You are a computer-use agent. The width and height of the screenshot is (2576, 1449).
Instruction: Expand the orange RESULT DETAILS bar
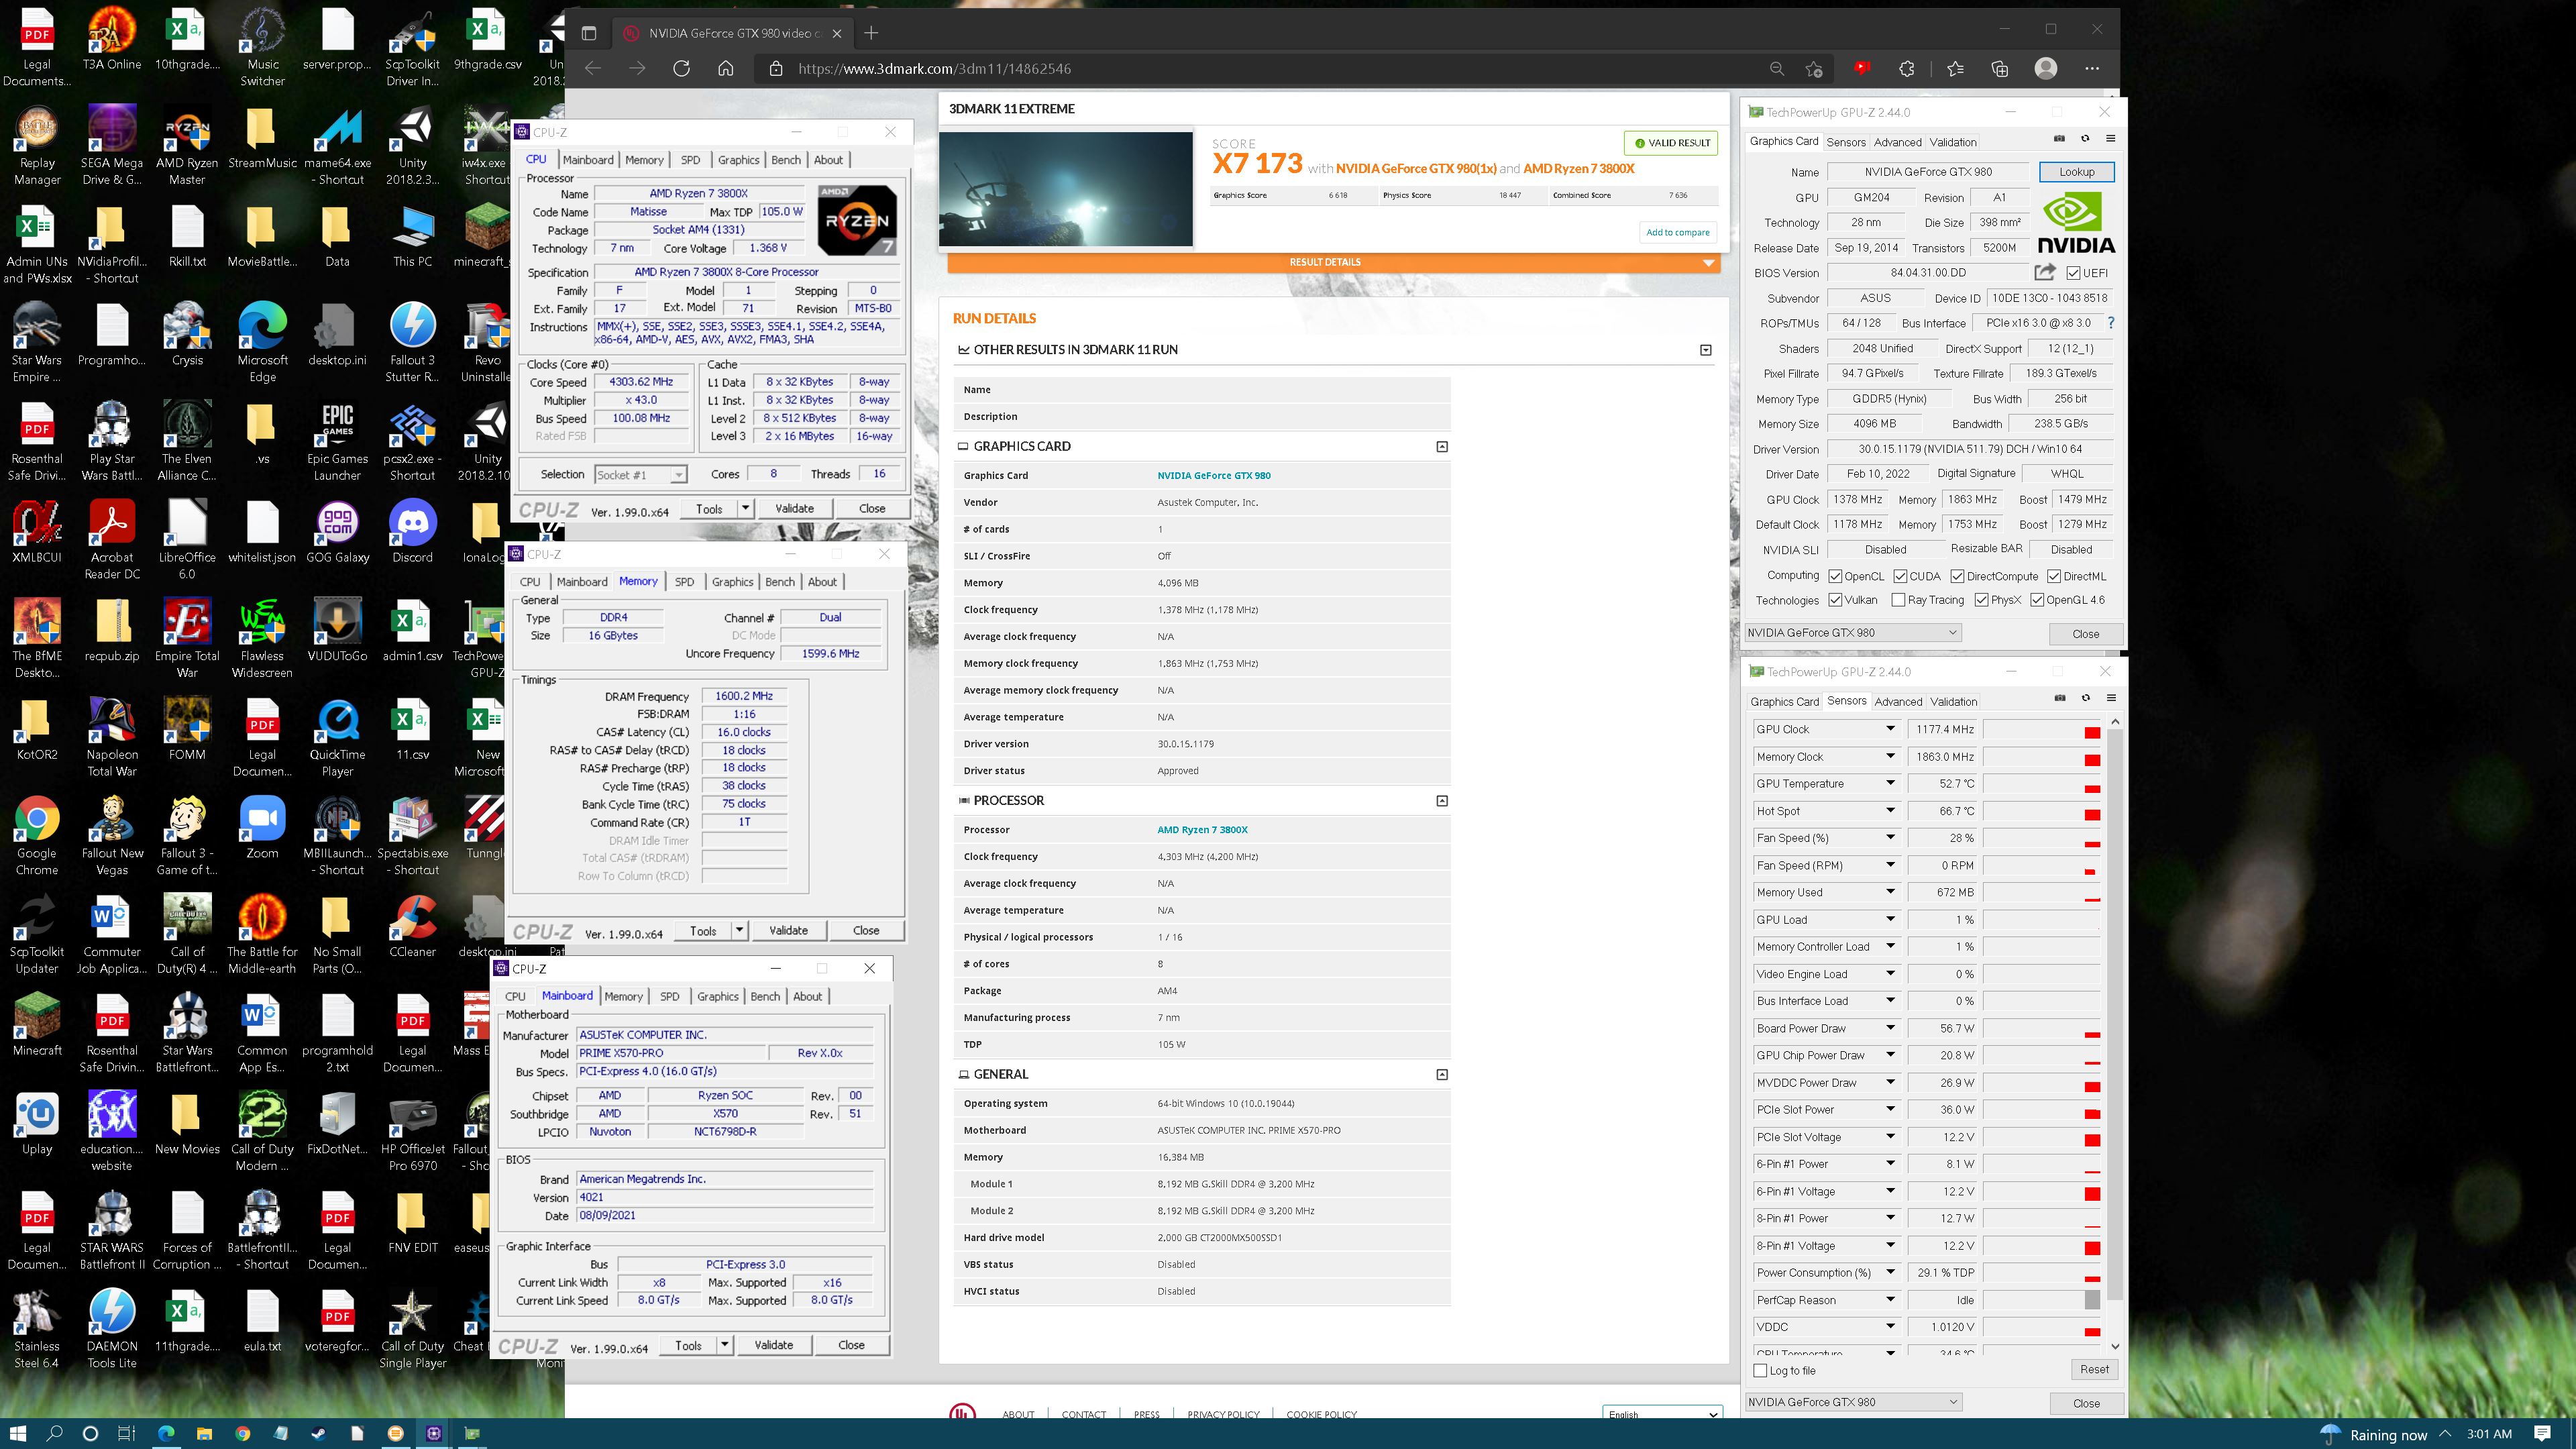pyautogui.click(x=1333, y=262)
